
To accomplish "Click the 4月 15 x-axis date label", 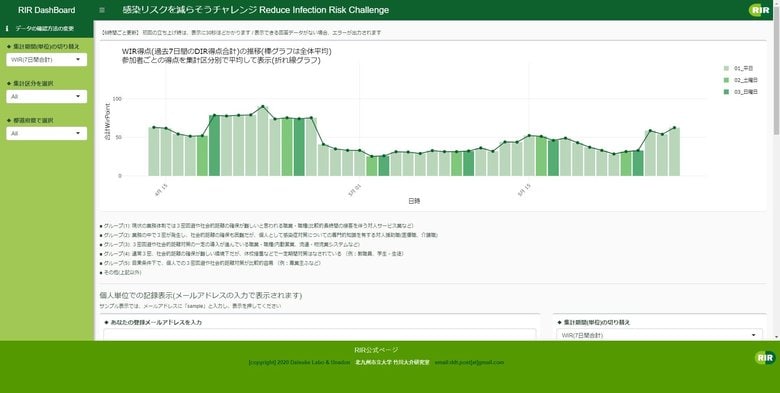I will (161, 191).
